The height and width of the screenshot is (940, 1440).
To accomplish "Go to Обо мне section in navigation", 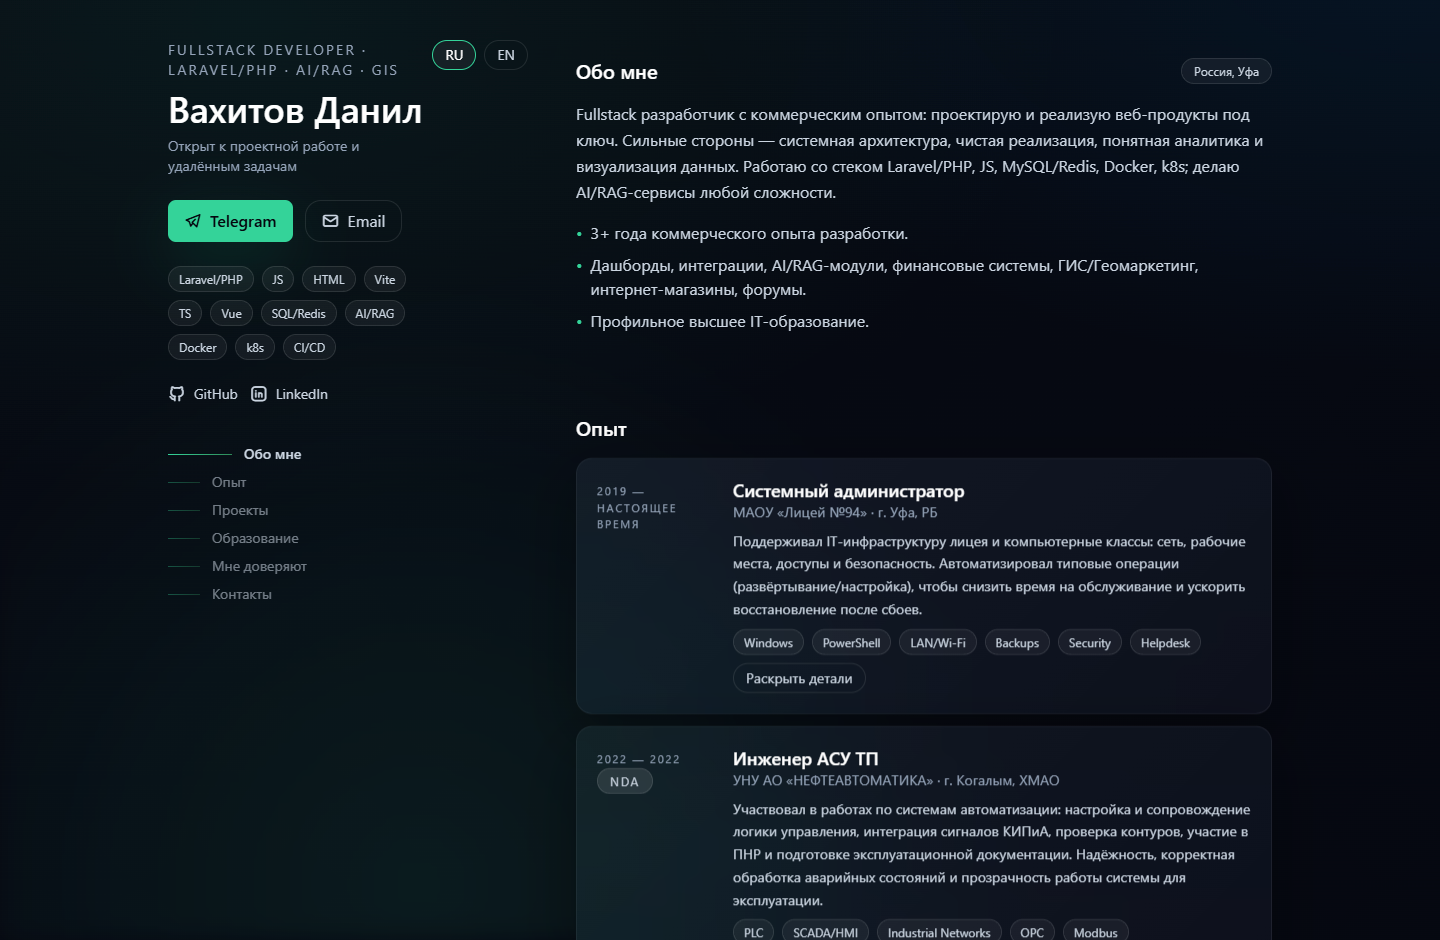I will pyautogui.click(x=235, y=454).
